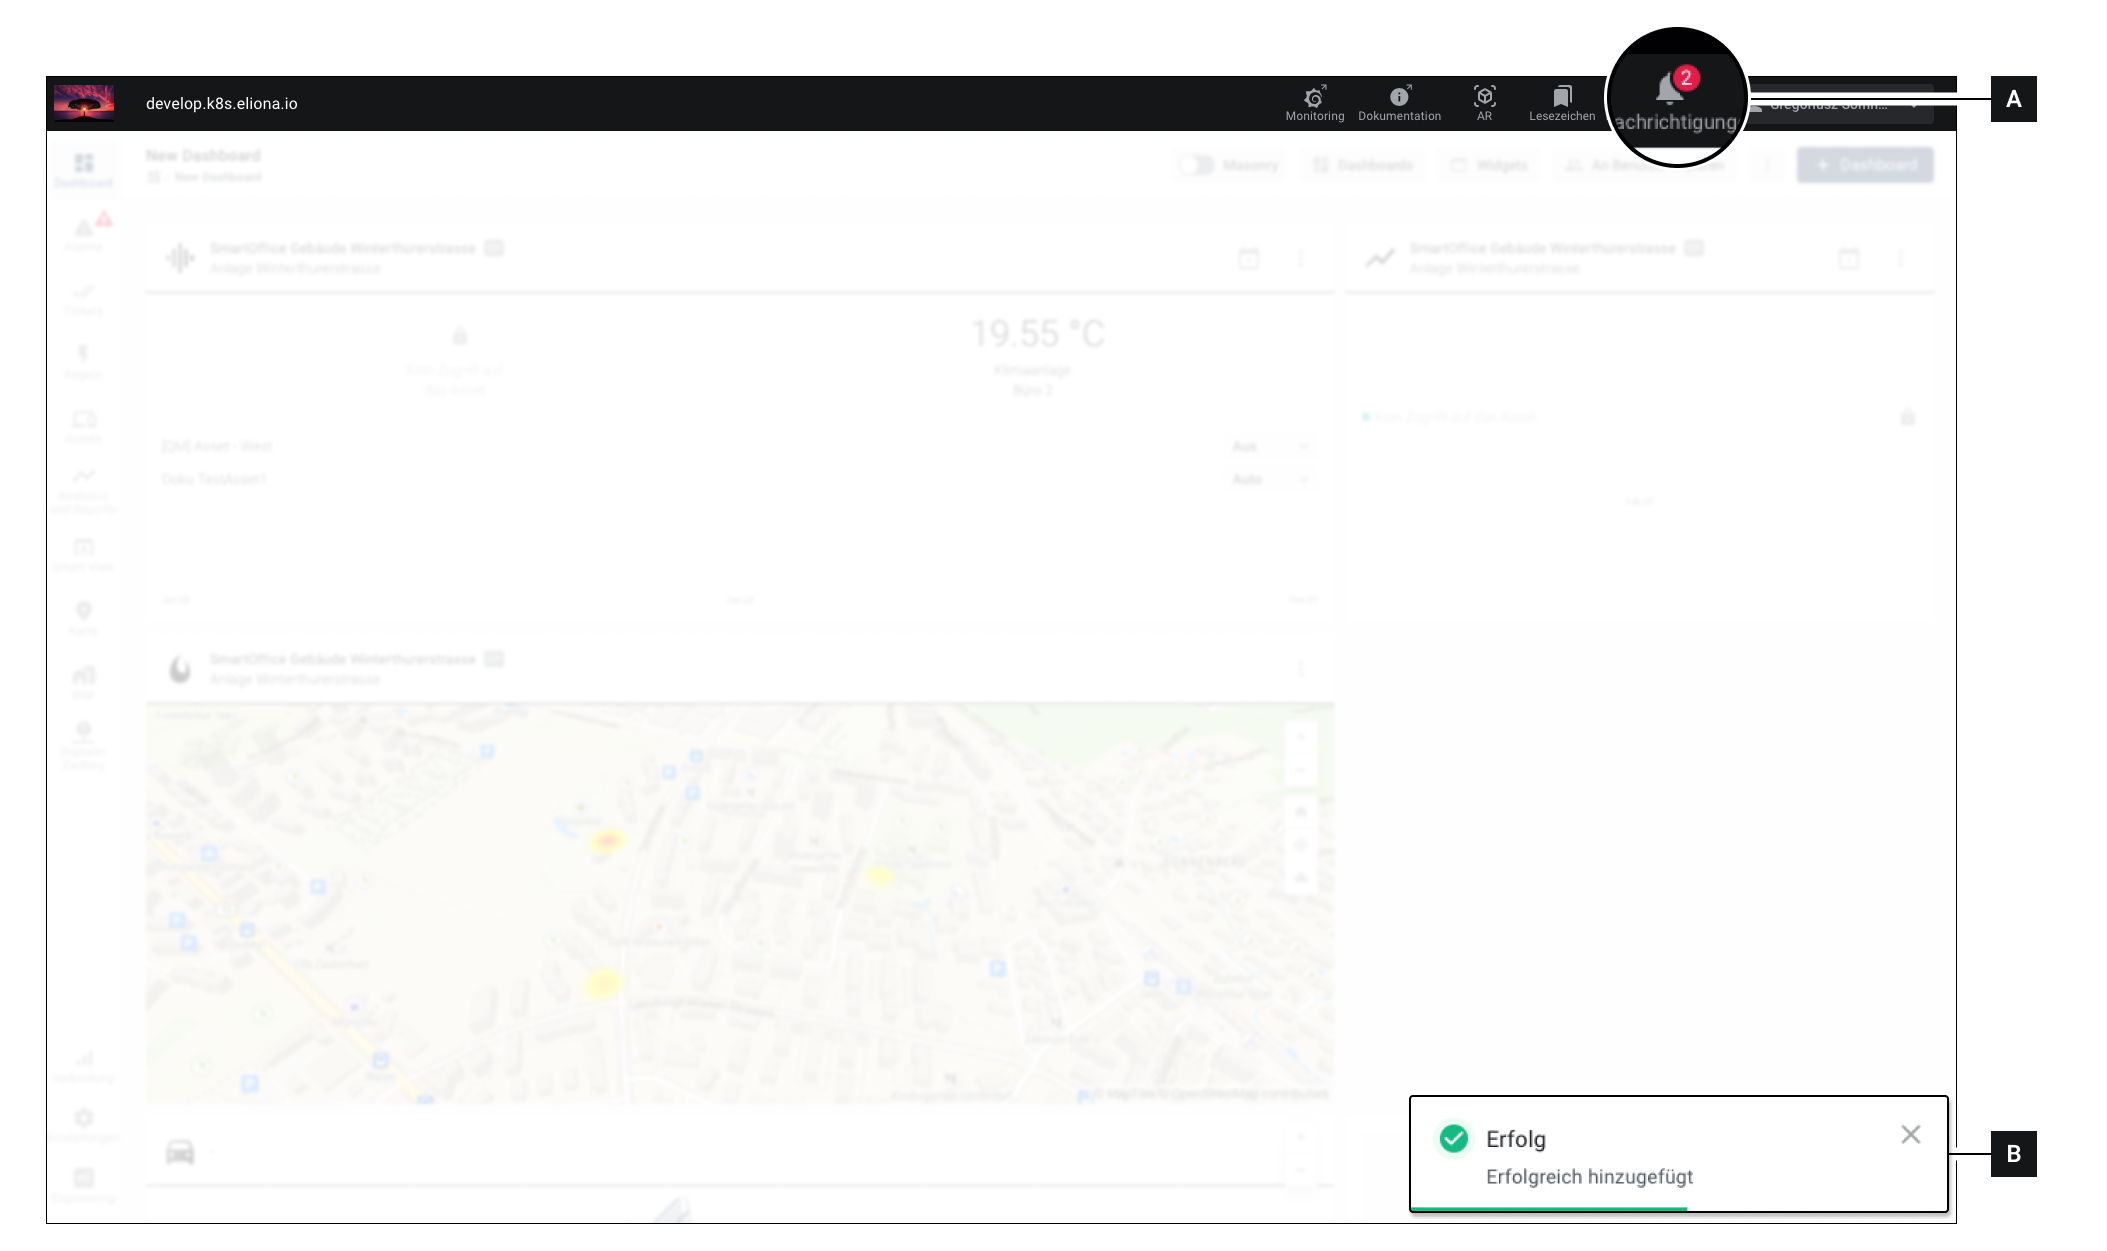Viewport: 2107px width, 1251px height.
Task: Expand the Auto dropdown for Doku TestAsset1
Action: [x=1271, y=479]
